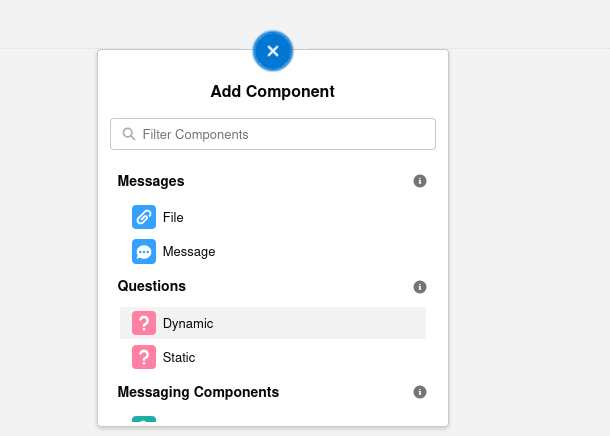This screenshot has width=610, height=436.
Task: Click the magnifier icon in the filter box
Action: (x=129, y=134)
